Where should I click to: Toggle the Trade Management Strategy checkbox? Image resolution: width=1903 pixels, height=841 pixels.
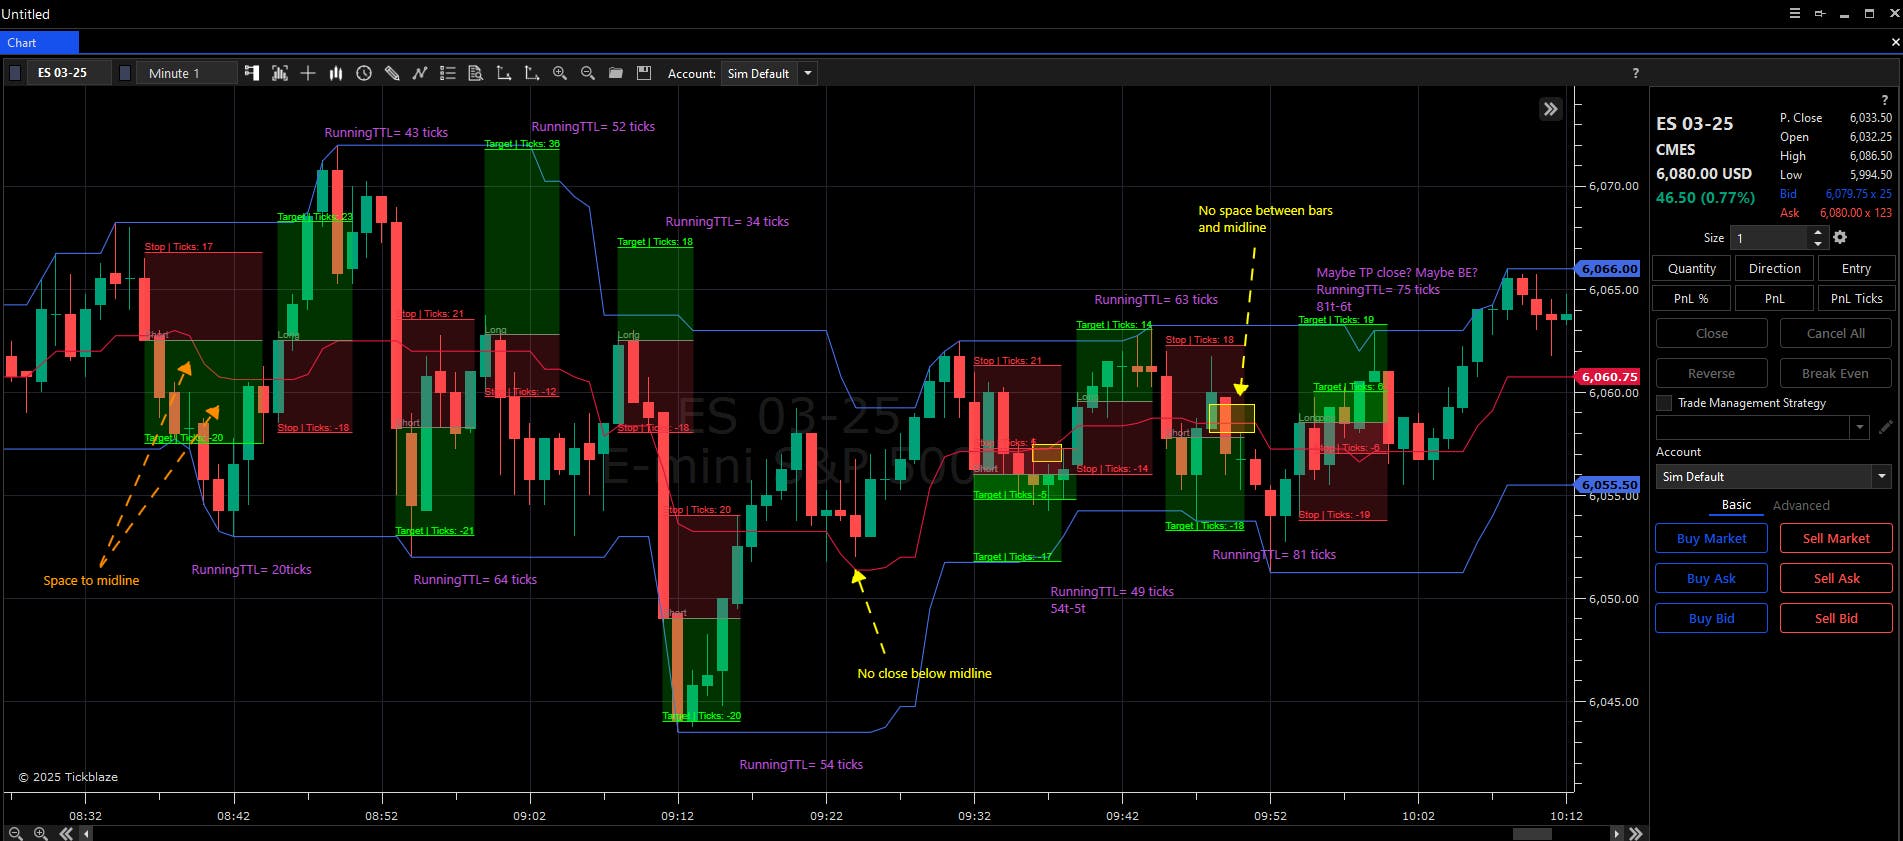[1664, 403]
